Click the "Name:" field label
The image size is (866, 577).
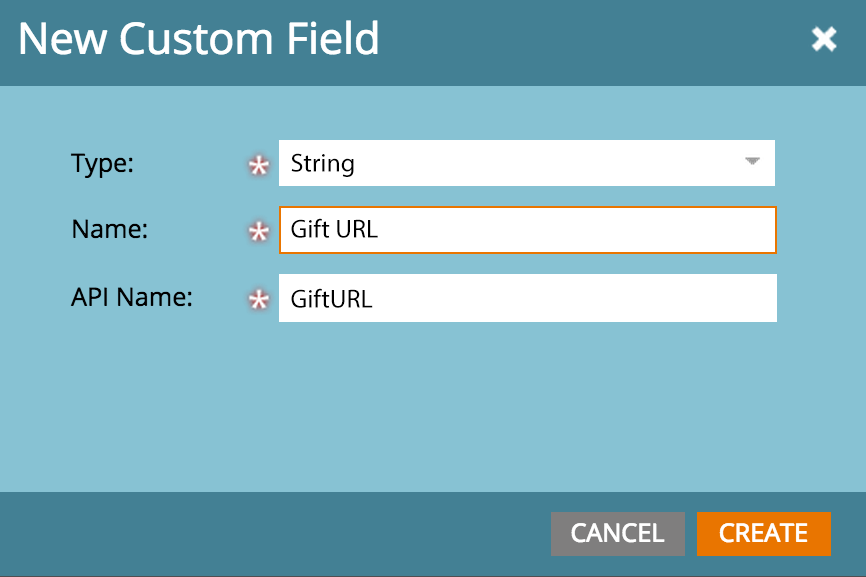click(110, 230)
